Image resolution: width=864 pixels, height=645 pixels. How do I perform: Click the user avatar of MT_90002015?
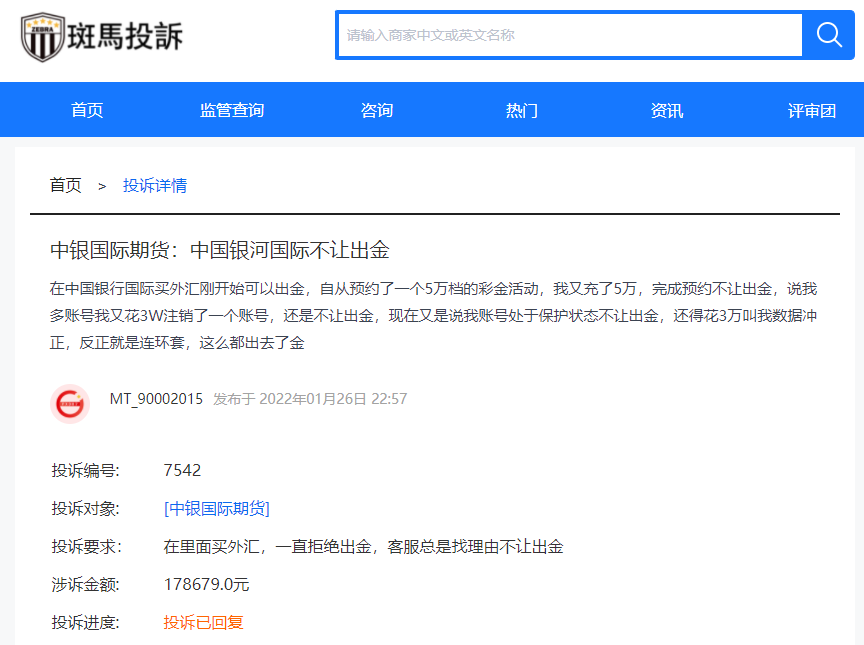pos(70,404)
